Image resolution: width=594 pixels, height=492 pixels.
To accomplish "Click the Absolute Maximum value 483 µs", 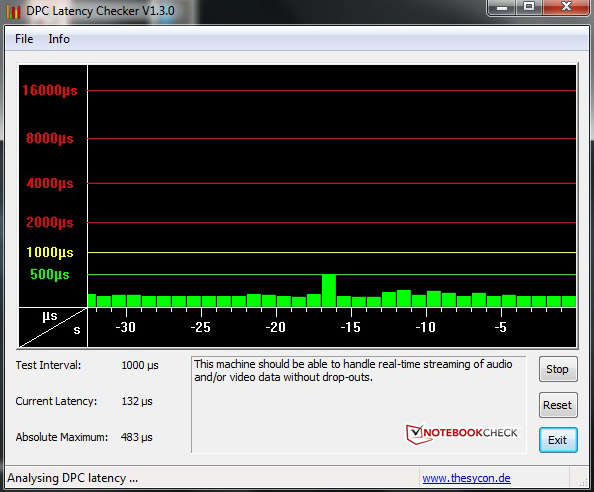I will pyautogui.click(x=137, y=437).
